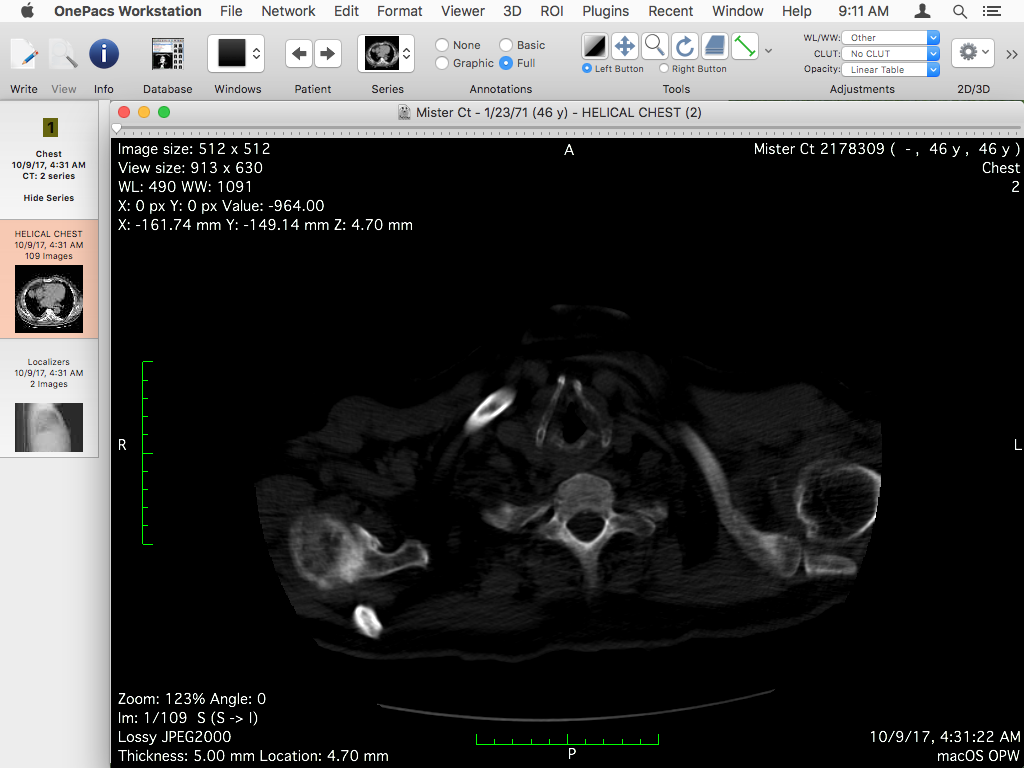Go to previous patient arrow

click(x=299, y=54)
